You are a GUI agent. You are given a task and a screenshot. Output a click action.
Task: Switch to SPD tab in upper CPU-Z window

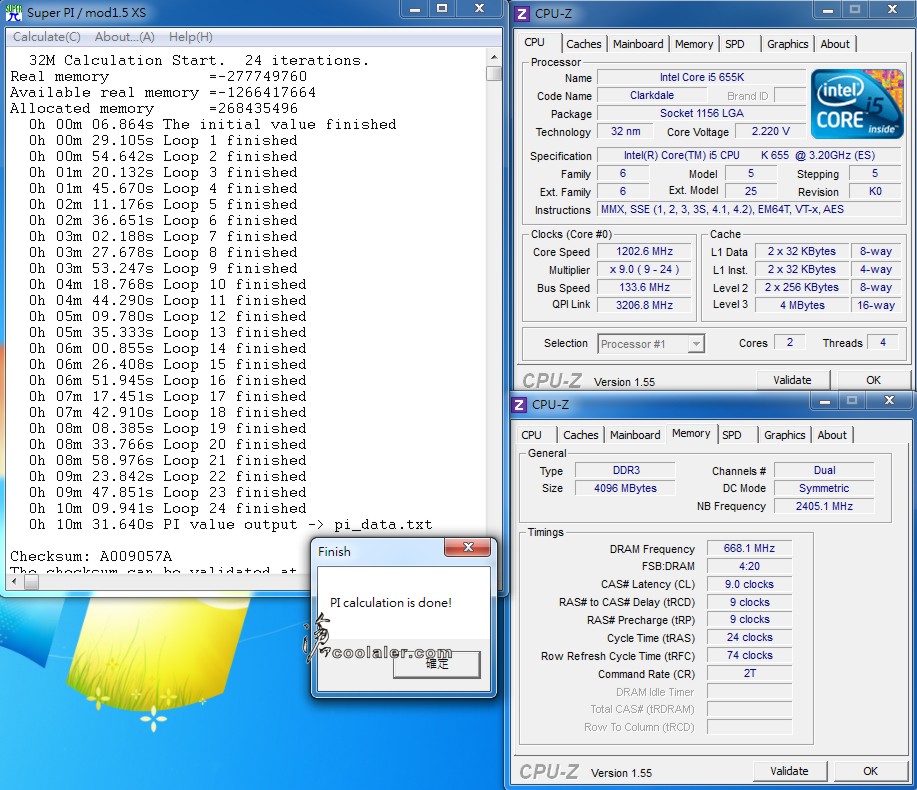coord(735,44)
